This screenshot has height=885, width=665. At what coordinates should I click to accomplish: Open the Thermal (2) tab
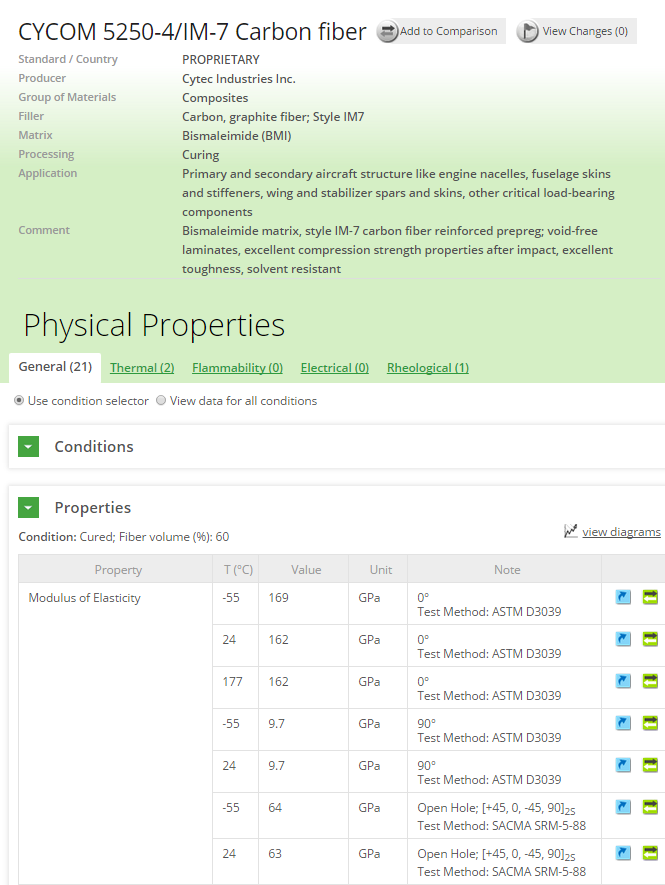tap(142, 368)
